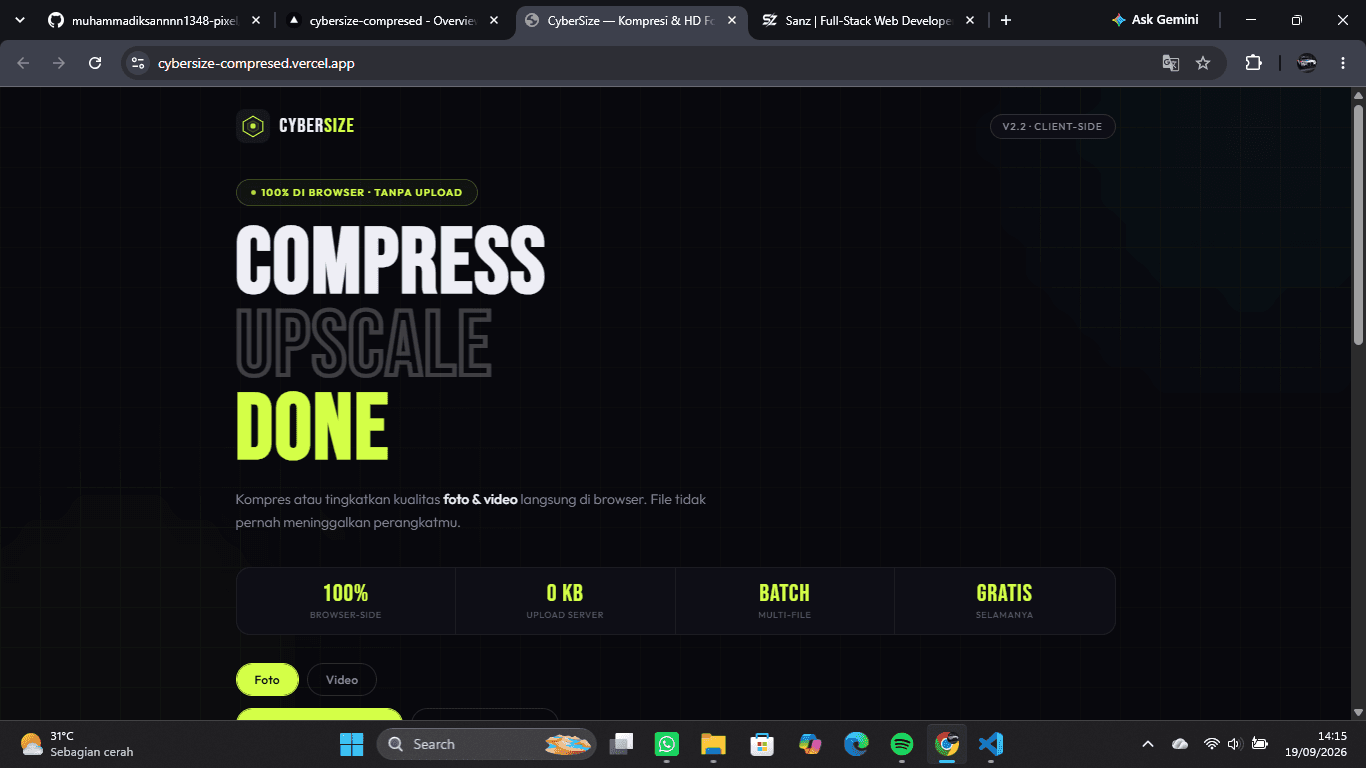Bookmark this page with the star icon
The height and width of the screenshot is (768, 1366).
(x=1203, y=63)
